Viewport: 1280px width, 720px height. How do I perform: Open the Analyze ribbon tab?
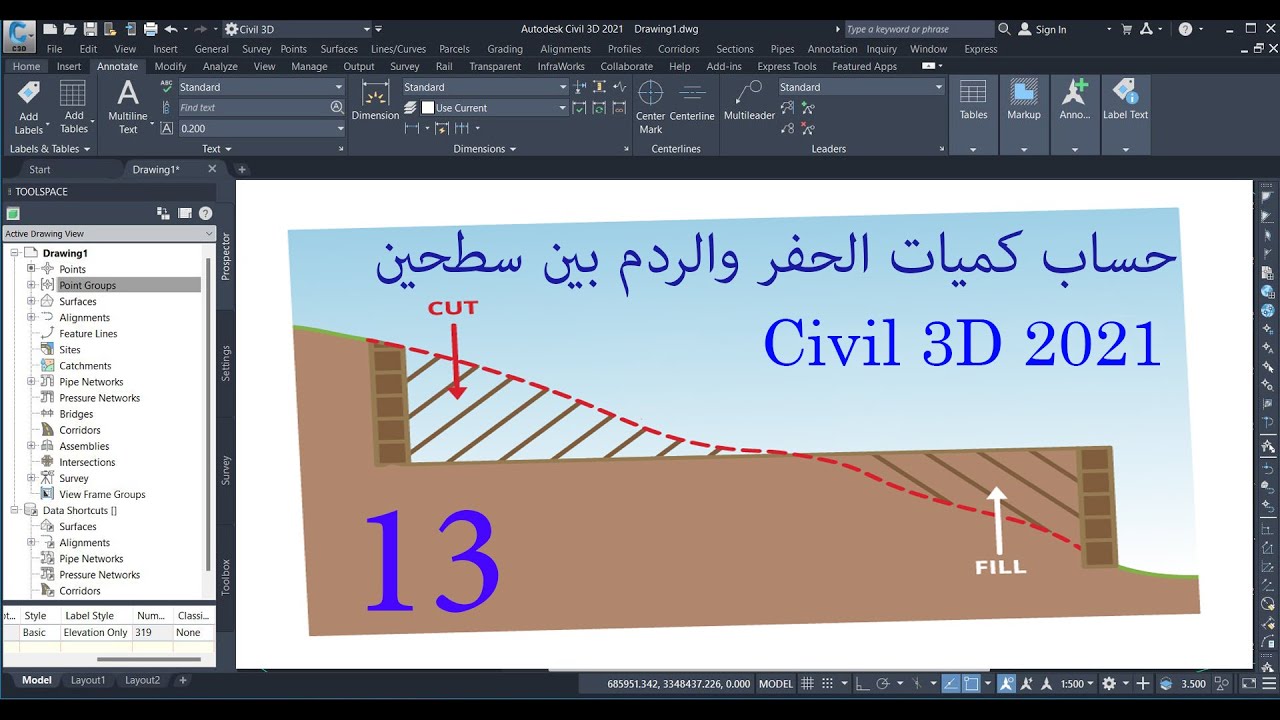click(220, 66)
